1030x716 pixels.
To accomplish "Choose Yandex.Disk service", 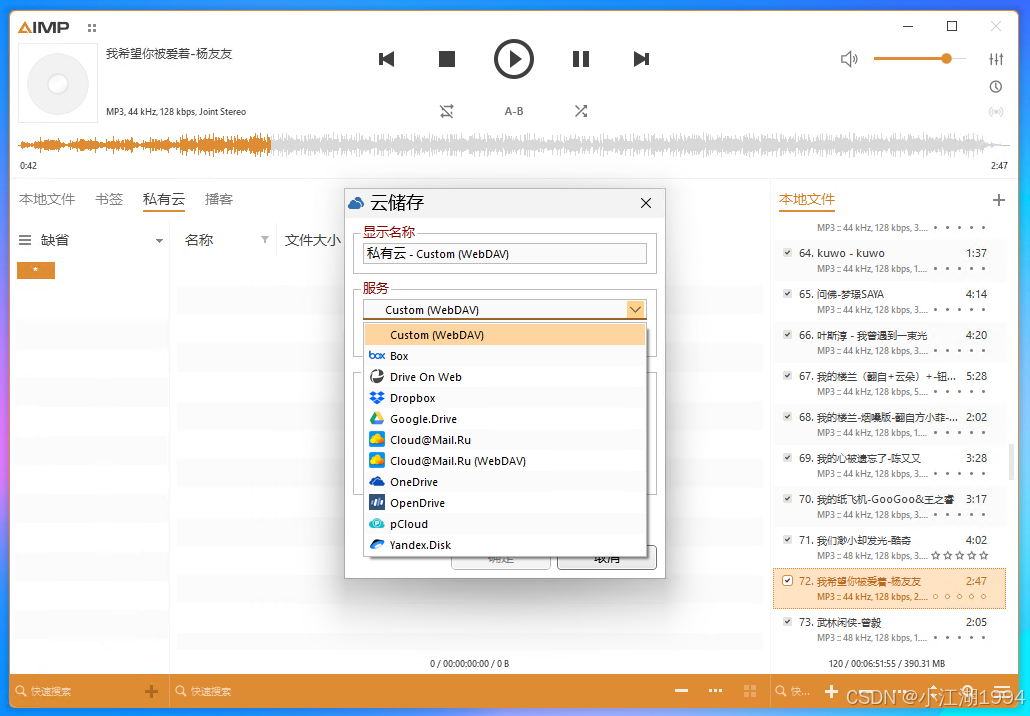I will (504, 545).
